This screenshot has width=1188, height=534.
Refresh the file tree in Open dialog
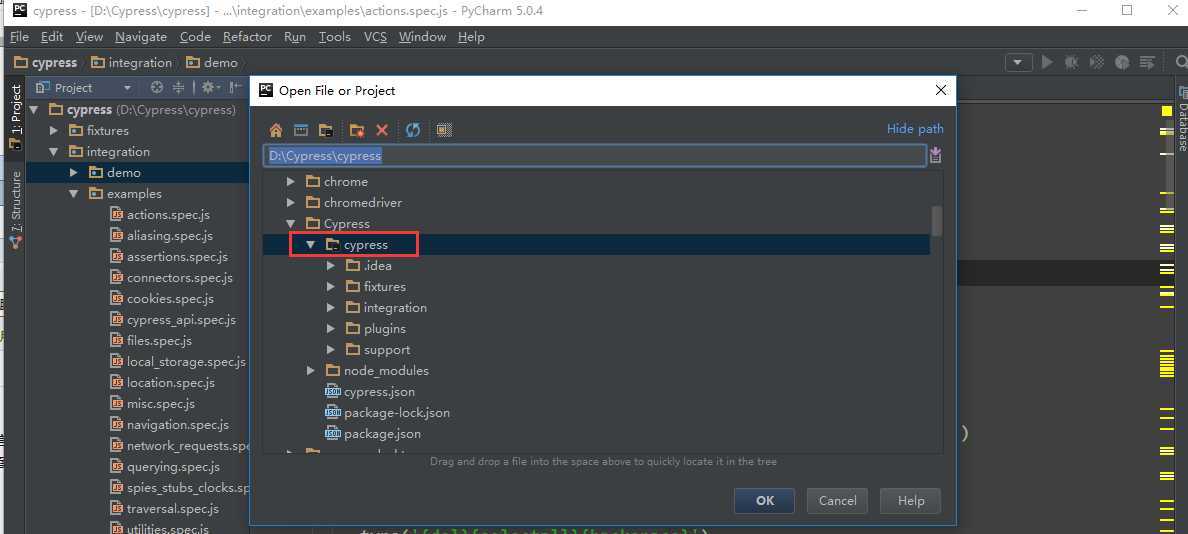coord(413,130)
